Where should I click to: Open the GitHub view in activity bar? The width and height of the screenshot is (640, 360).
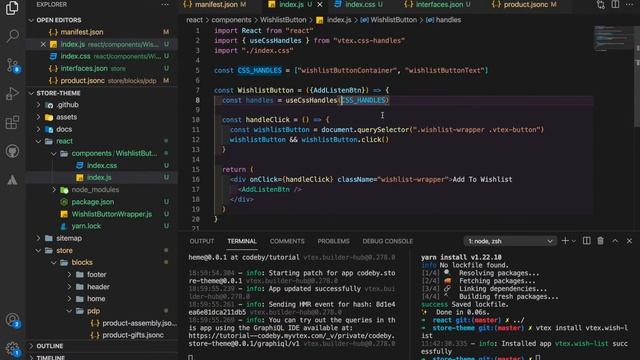point(12,151)
